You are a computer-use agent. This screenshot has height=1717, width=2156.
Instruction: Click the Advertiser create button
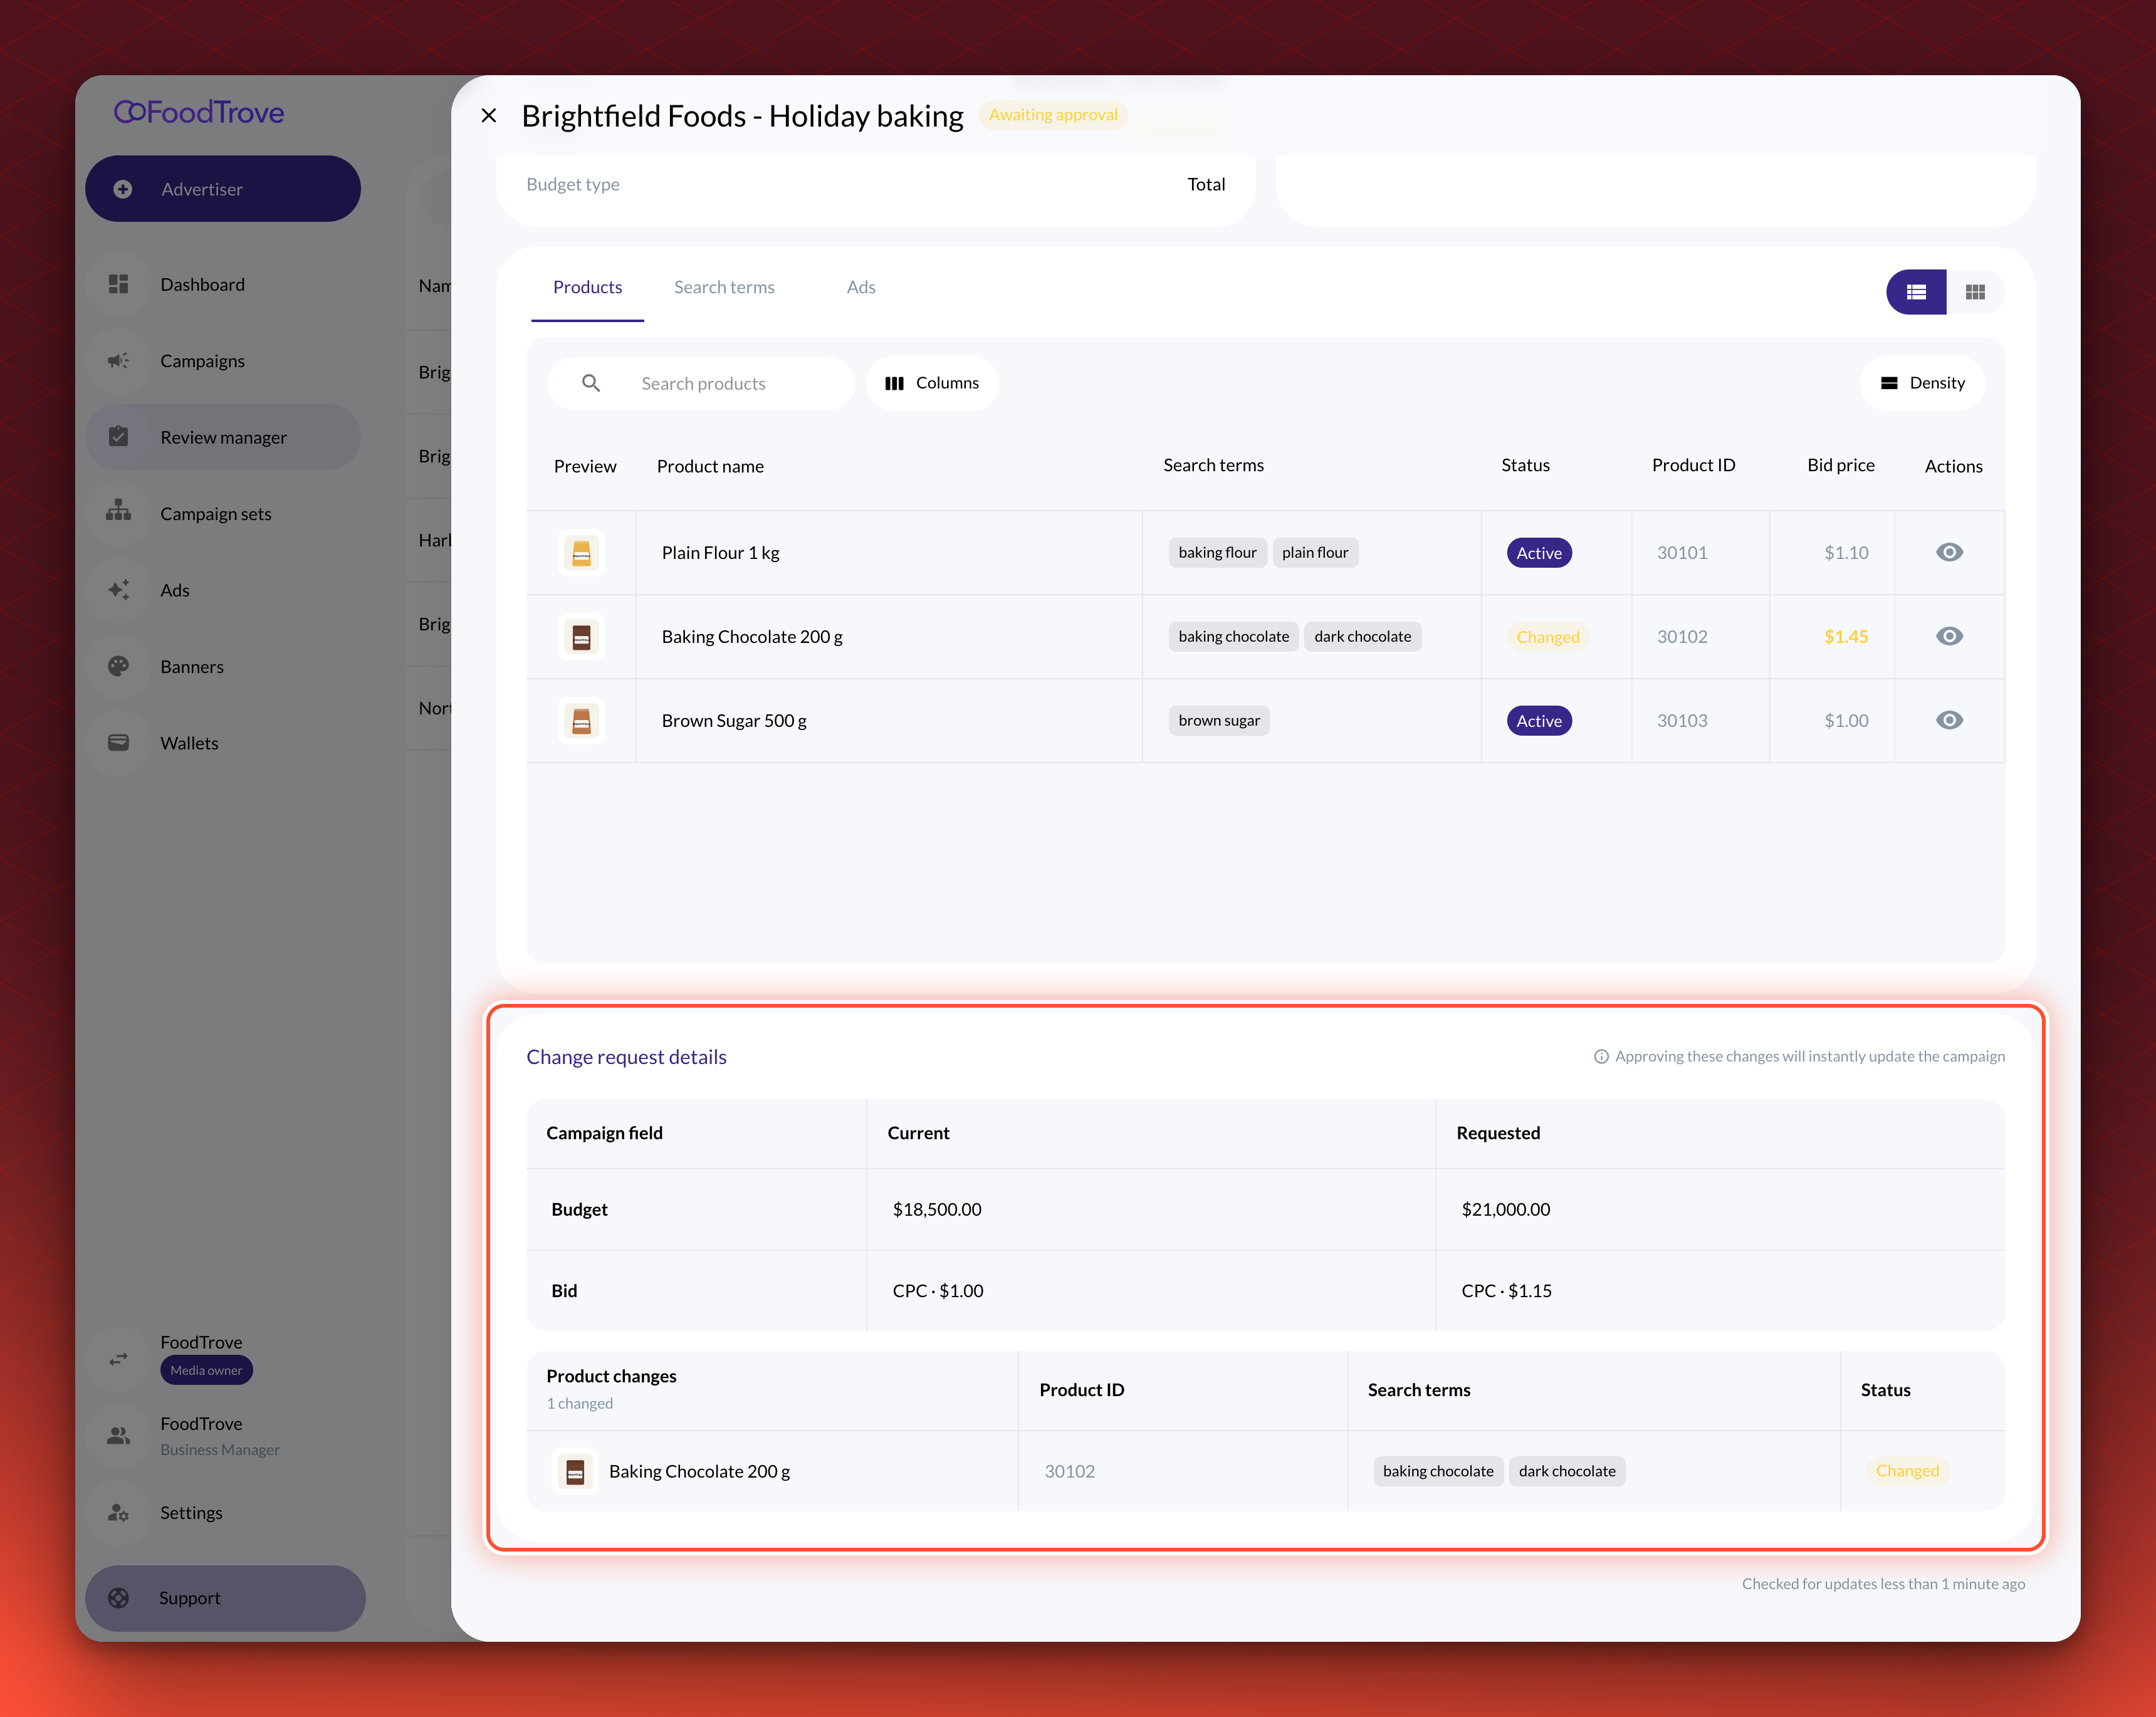tap(223, 189)
